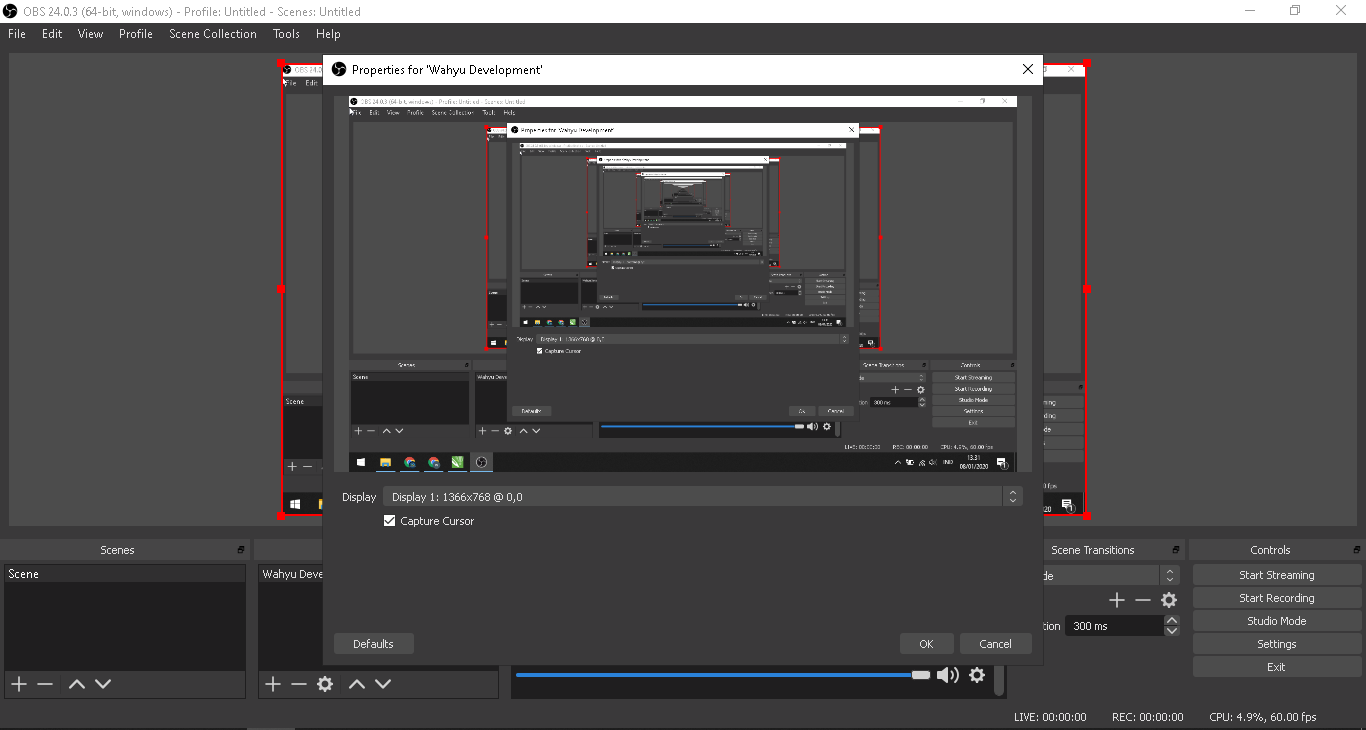Screen dimensions: 1366x730
Task: Decrease transition duration with down arrow
Action: click(x=1172, y=631)
